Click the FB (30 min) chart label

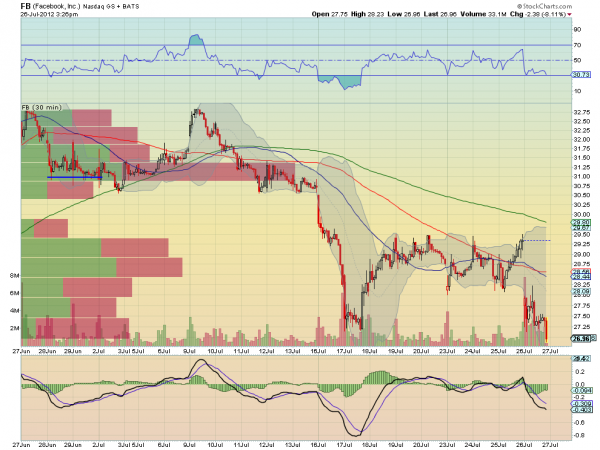tap(41, 107)
